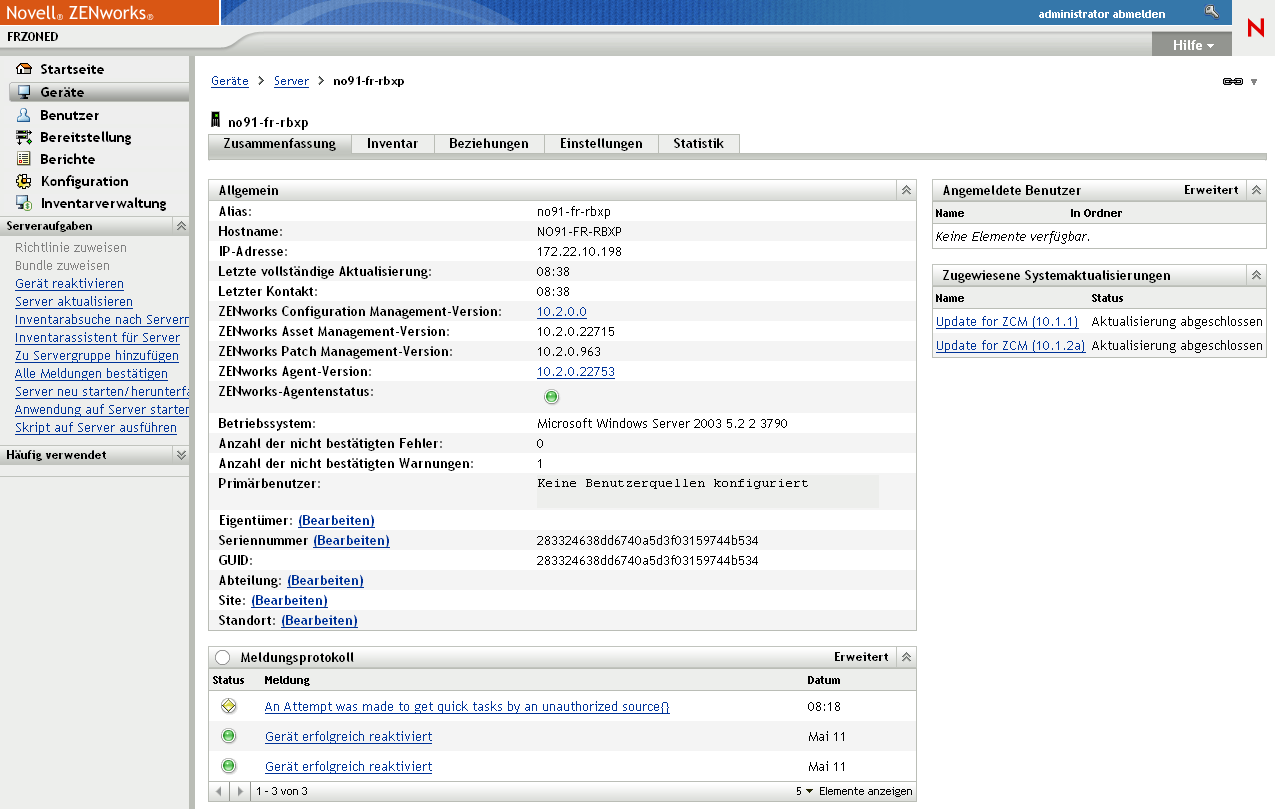1275x809 pixels.
Task: Click the wrench icon in top bar
Action: (x=1212, y=13)
